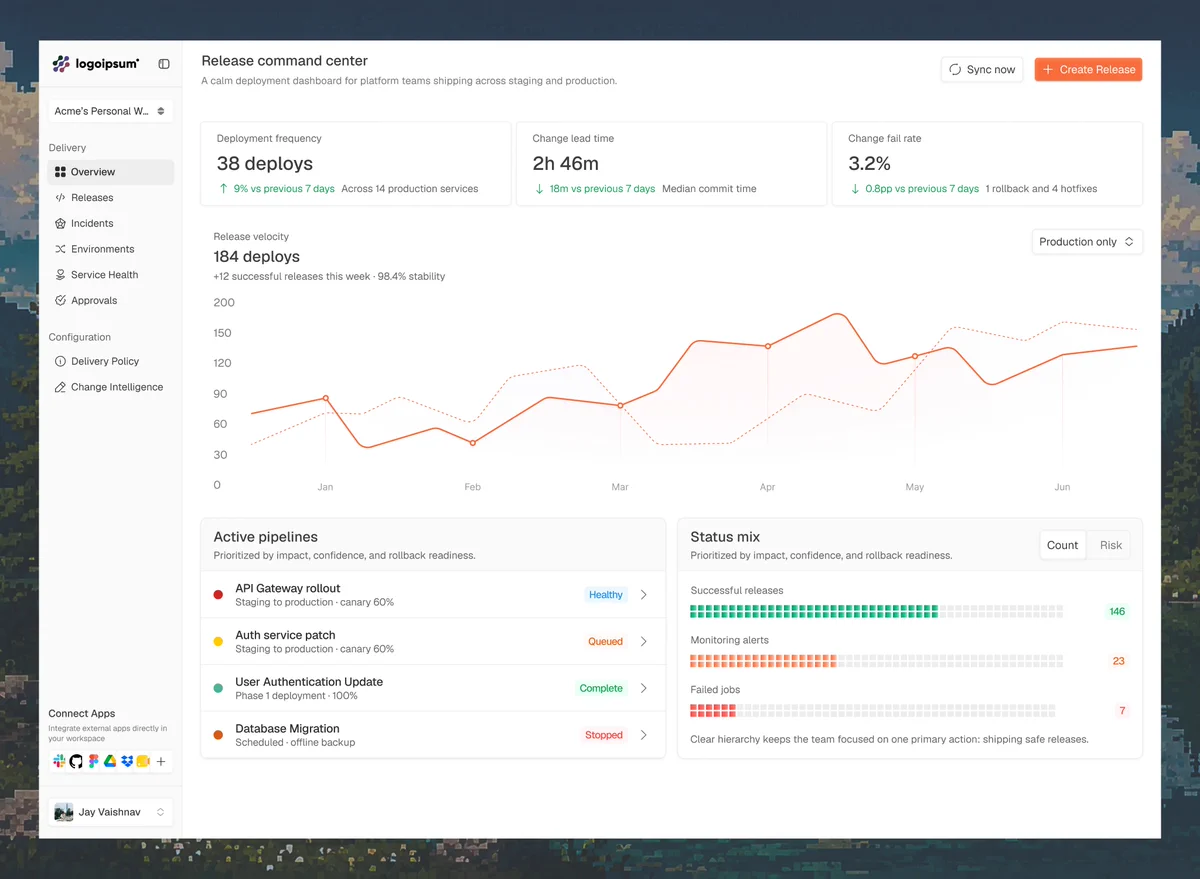Open Acme's Personal workspace switcher
Image resolution: width=1200 pixels, height=879 pixels.
[x=110, y=111]
